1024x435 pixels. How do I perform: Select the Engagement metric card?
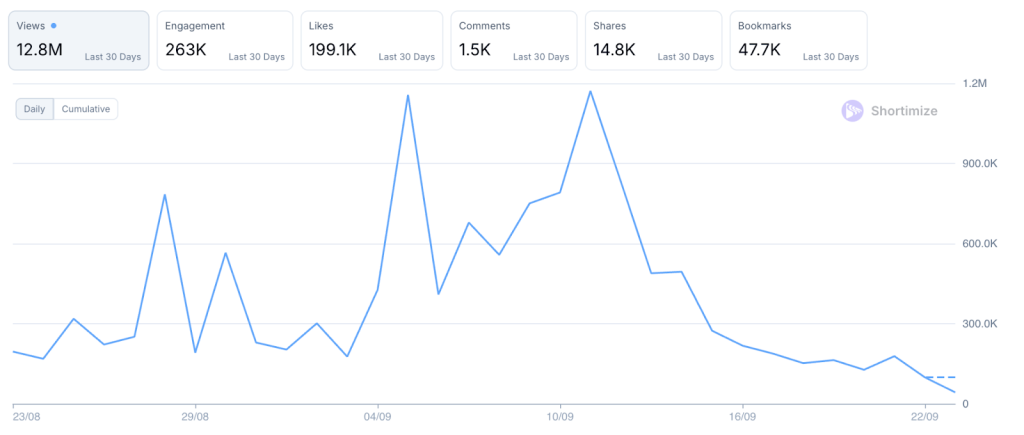click(x=224, y=41)
